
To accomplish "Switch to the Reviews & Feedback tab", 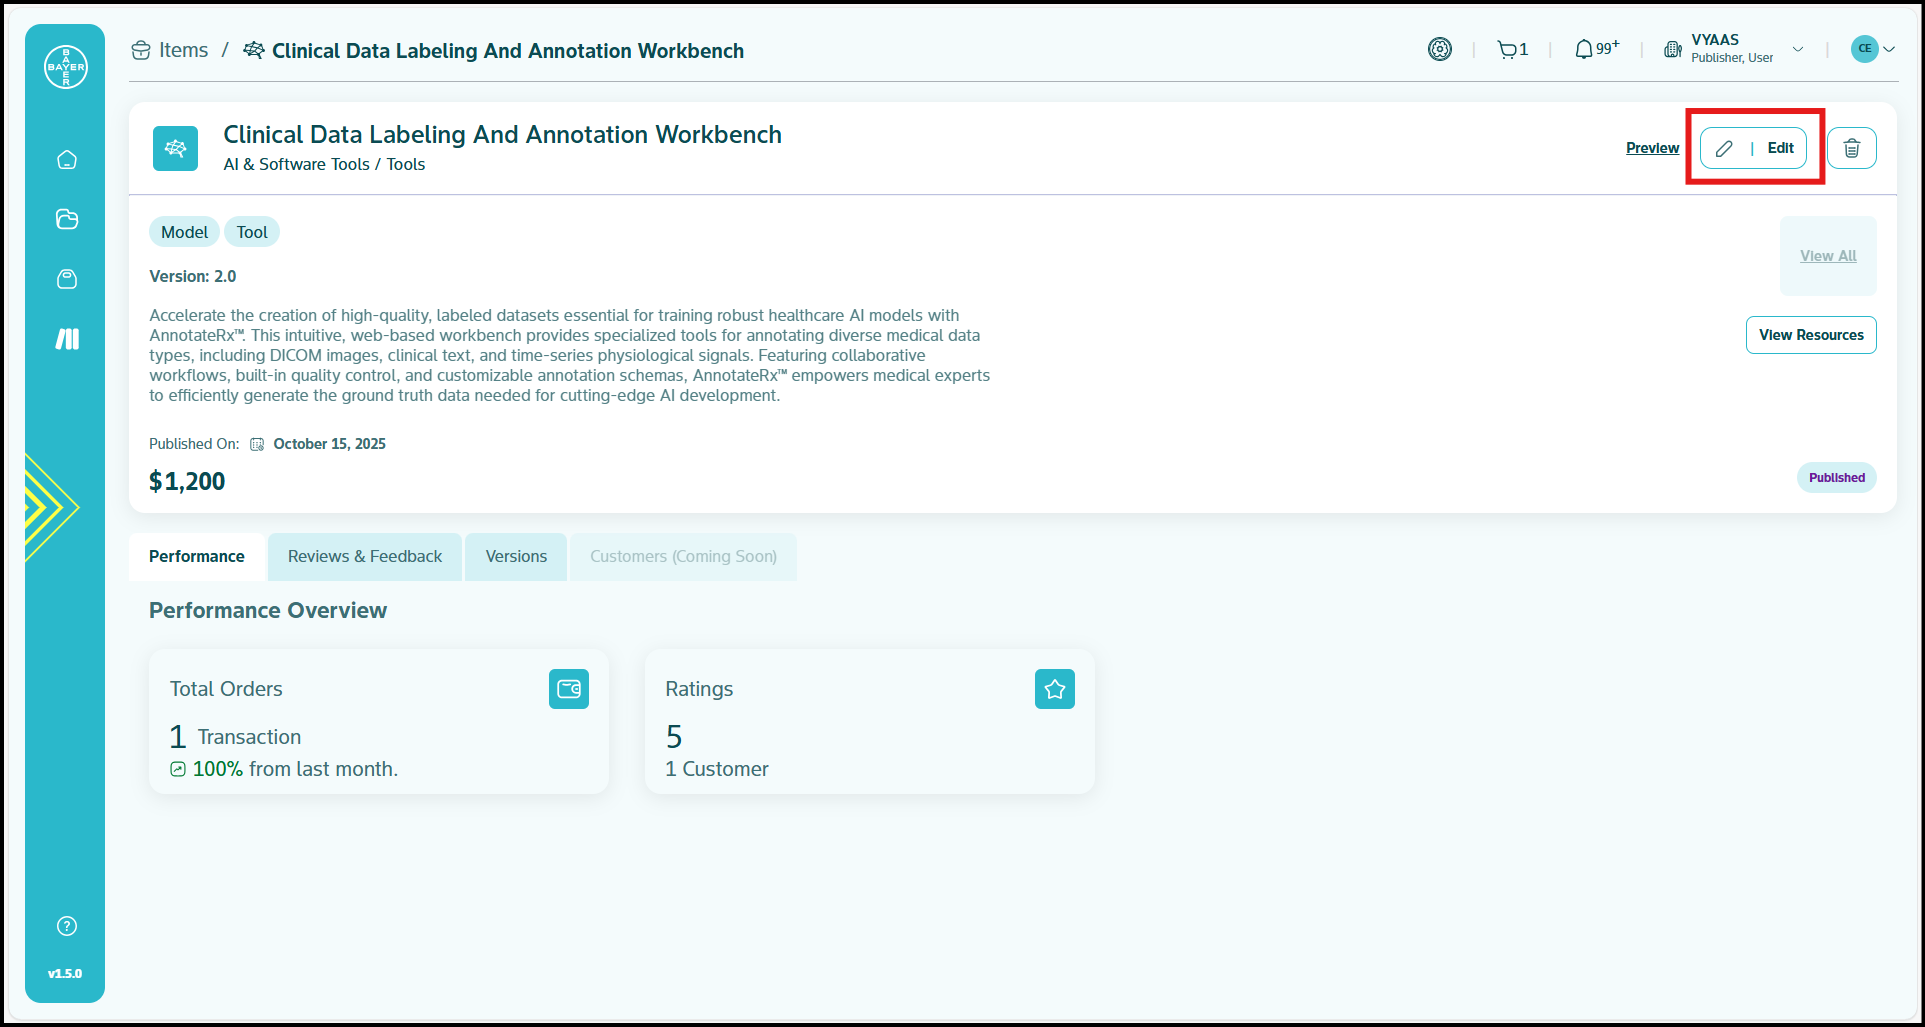I will pos(364,557).
